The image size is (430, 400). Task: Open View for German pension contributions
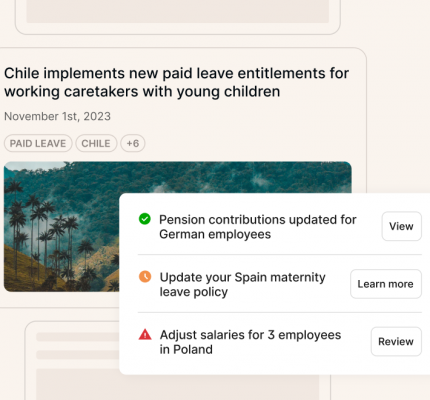[x=401, y=226]
